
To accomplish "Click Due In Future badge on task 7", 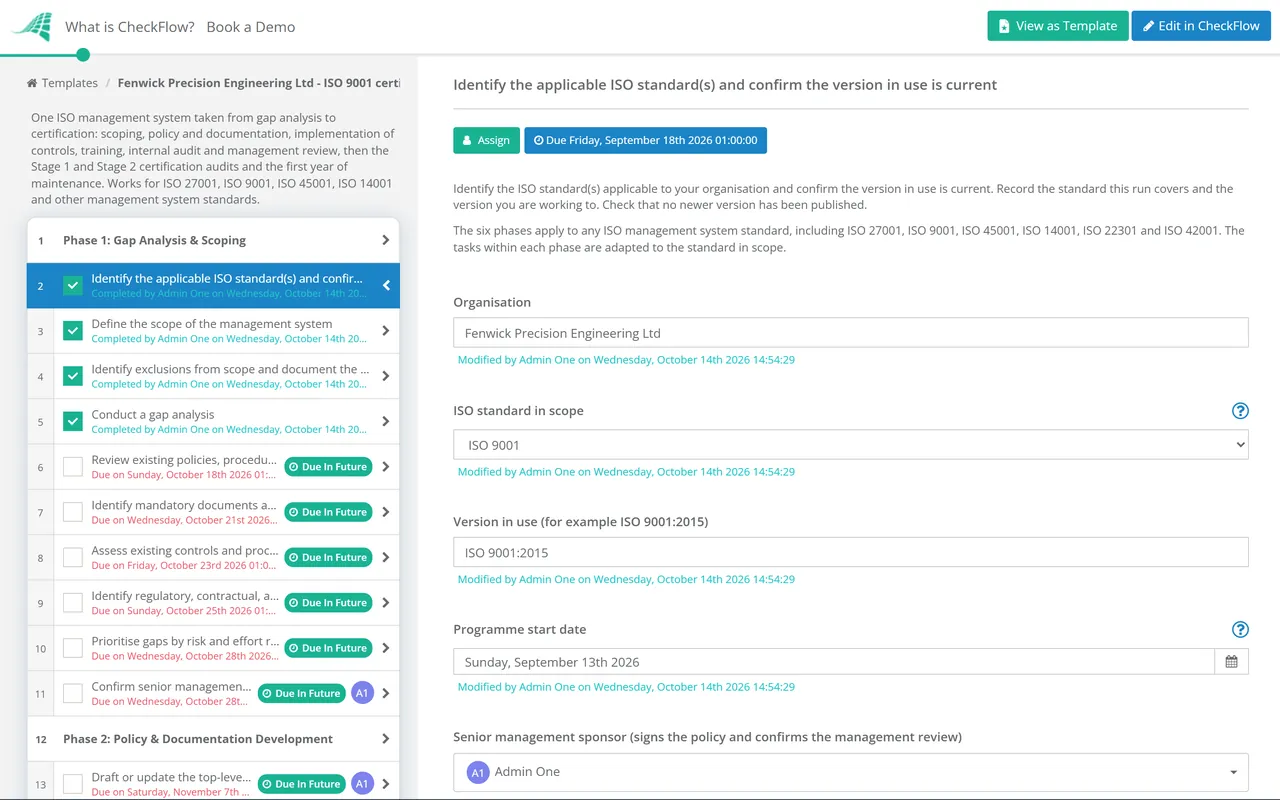I will 328,512.
